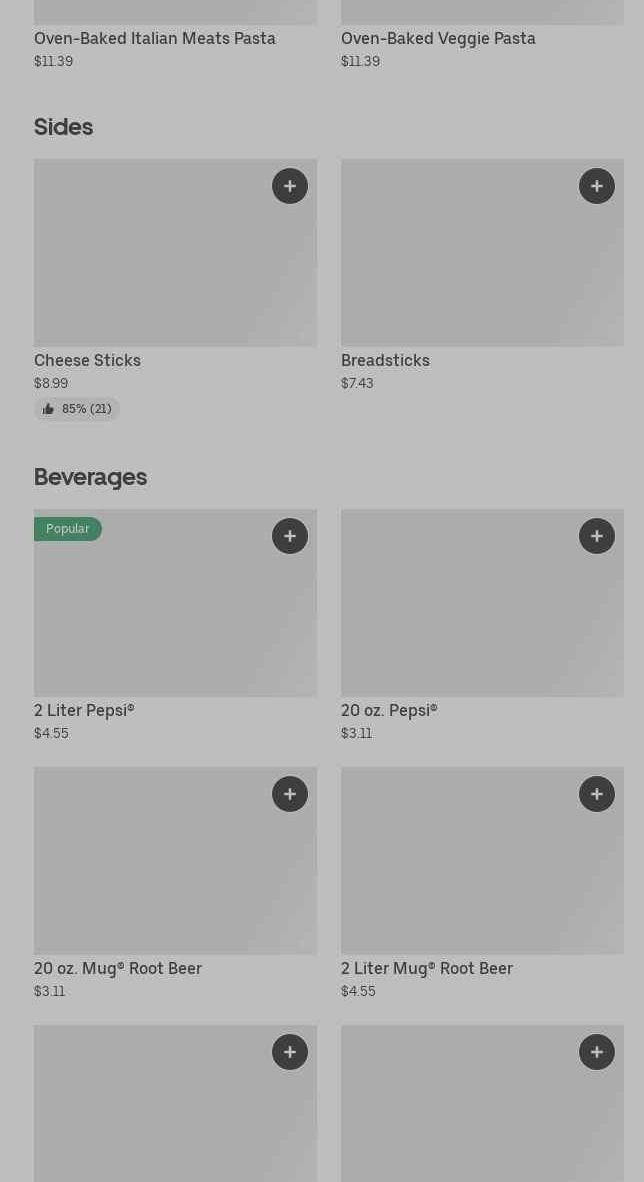Click plus icon on bottom-right unnamed item

(x=597, y=1052)
